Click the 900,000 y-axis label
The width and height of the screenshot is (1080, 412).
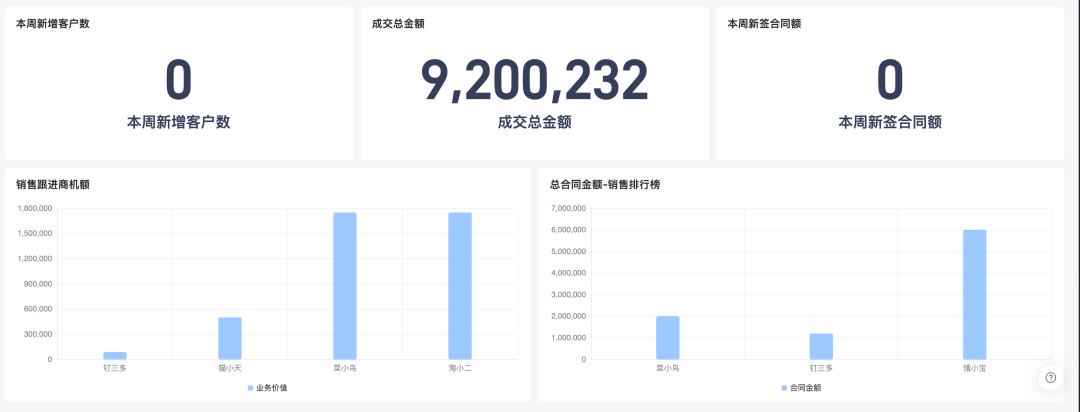tap(38, 284)
